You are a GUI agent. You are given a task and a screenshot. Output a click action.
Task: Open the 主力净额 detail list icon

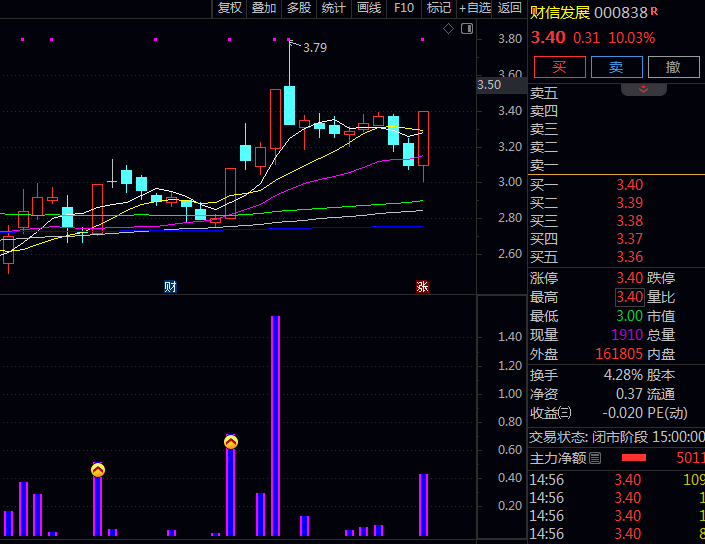tap(595, 458)
